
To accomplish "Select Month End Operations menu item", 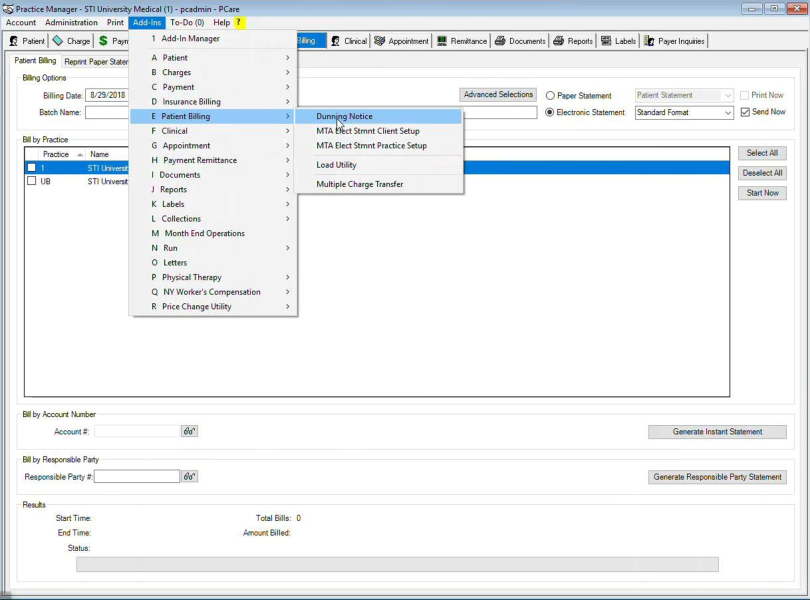I will [x=204, y=234].
